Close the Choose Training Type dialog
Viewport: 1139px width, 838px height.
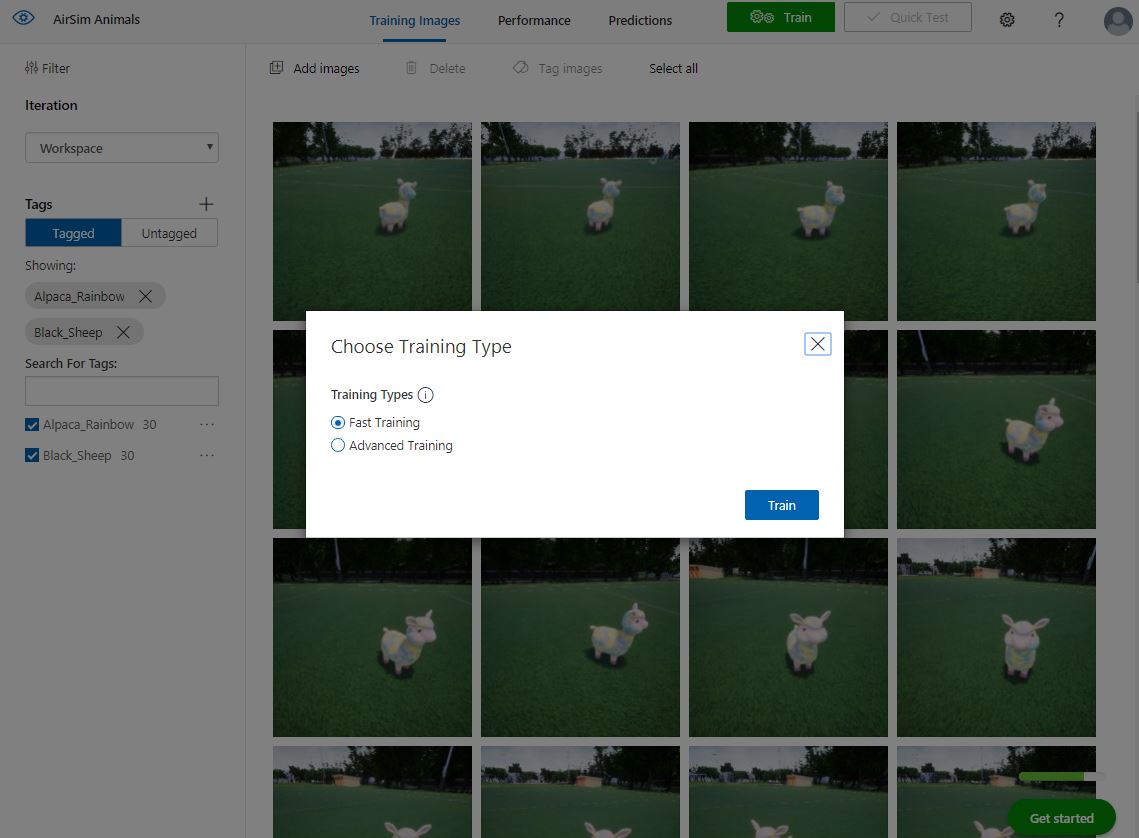pyautogui.click(x=818, y=344)
